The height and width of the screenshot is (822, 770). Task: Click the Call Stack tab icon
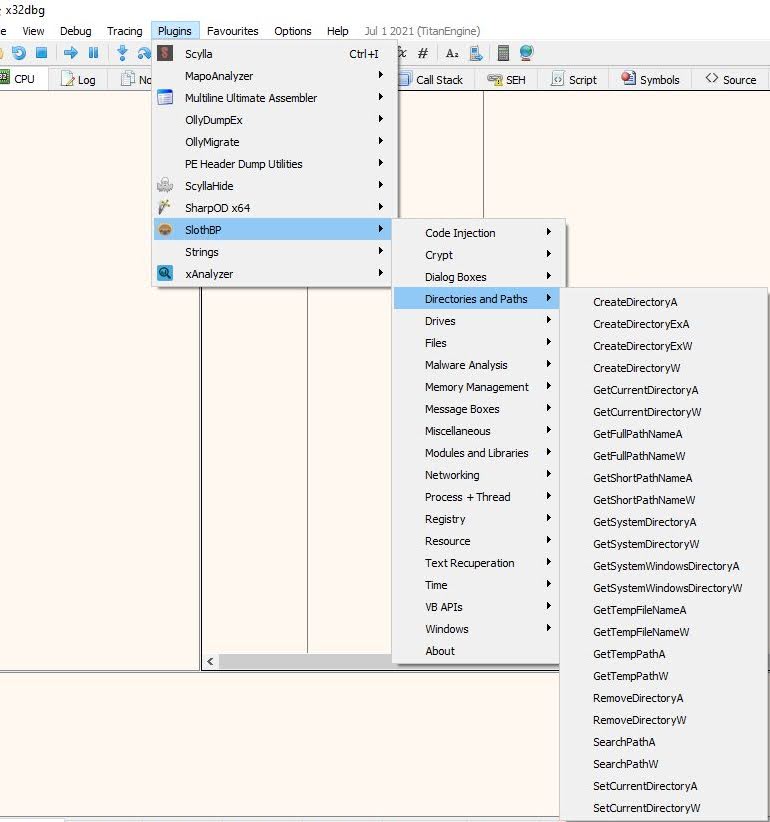(405, 79)
